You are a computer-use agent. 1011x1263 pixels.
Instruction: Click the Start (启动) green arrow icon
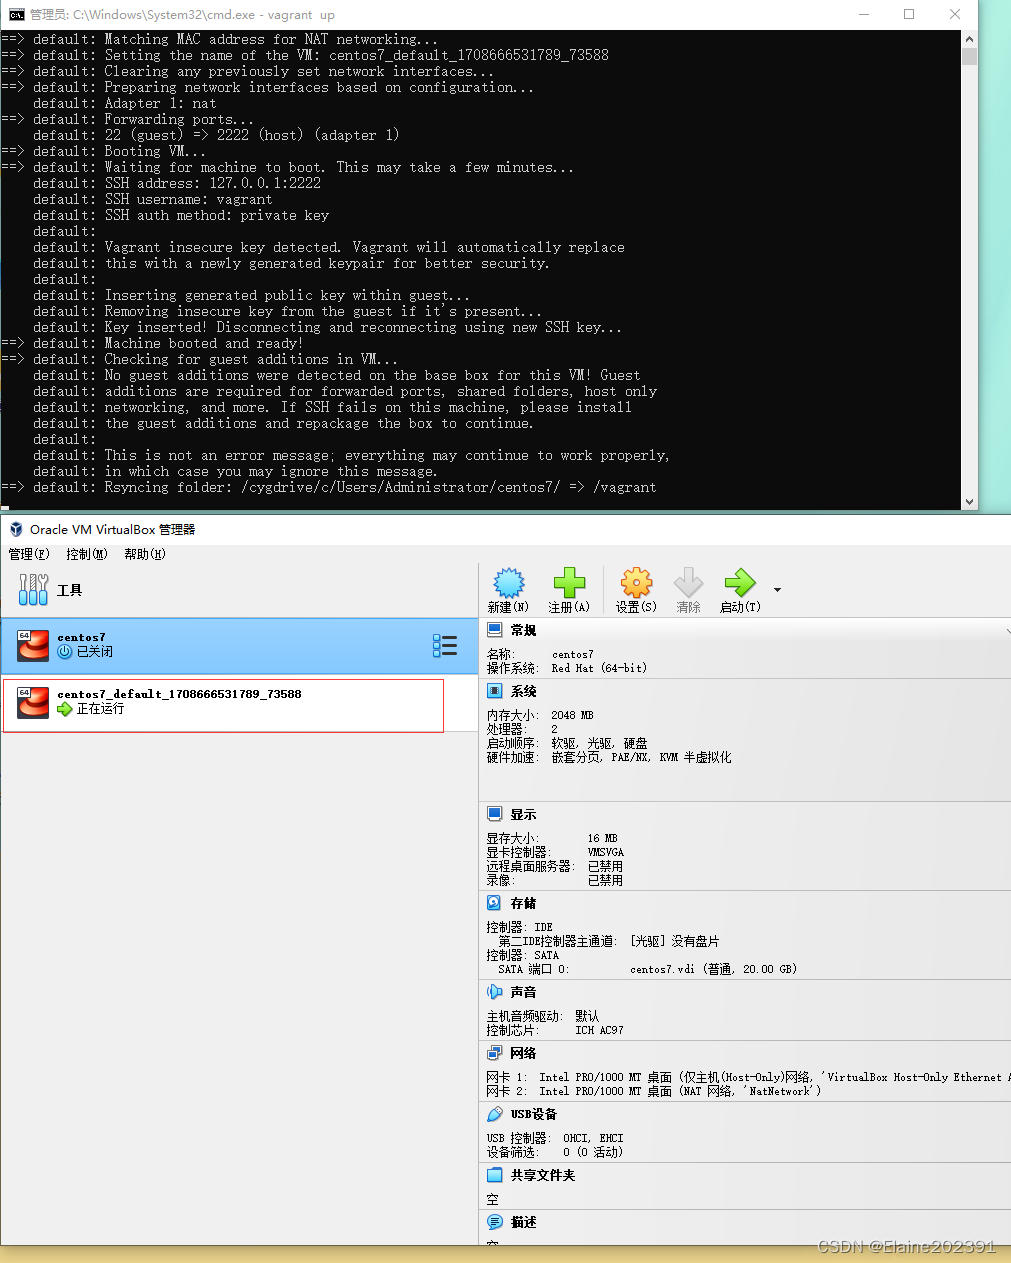coord(740,583)
